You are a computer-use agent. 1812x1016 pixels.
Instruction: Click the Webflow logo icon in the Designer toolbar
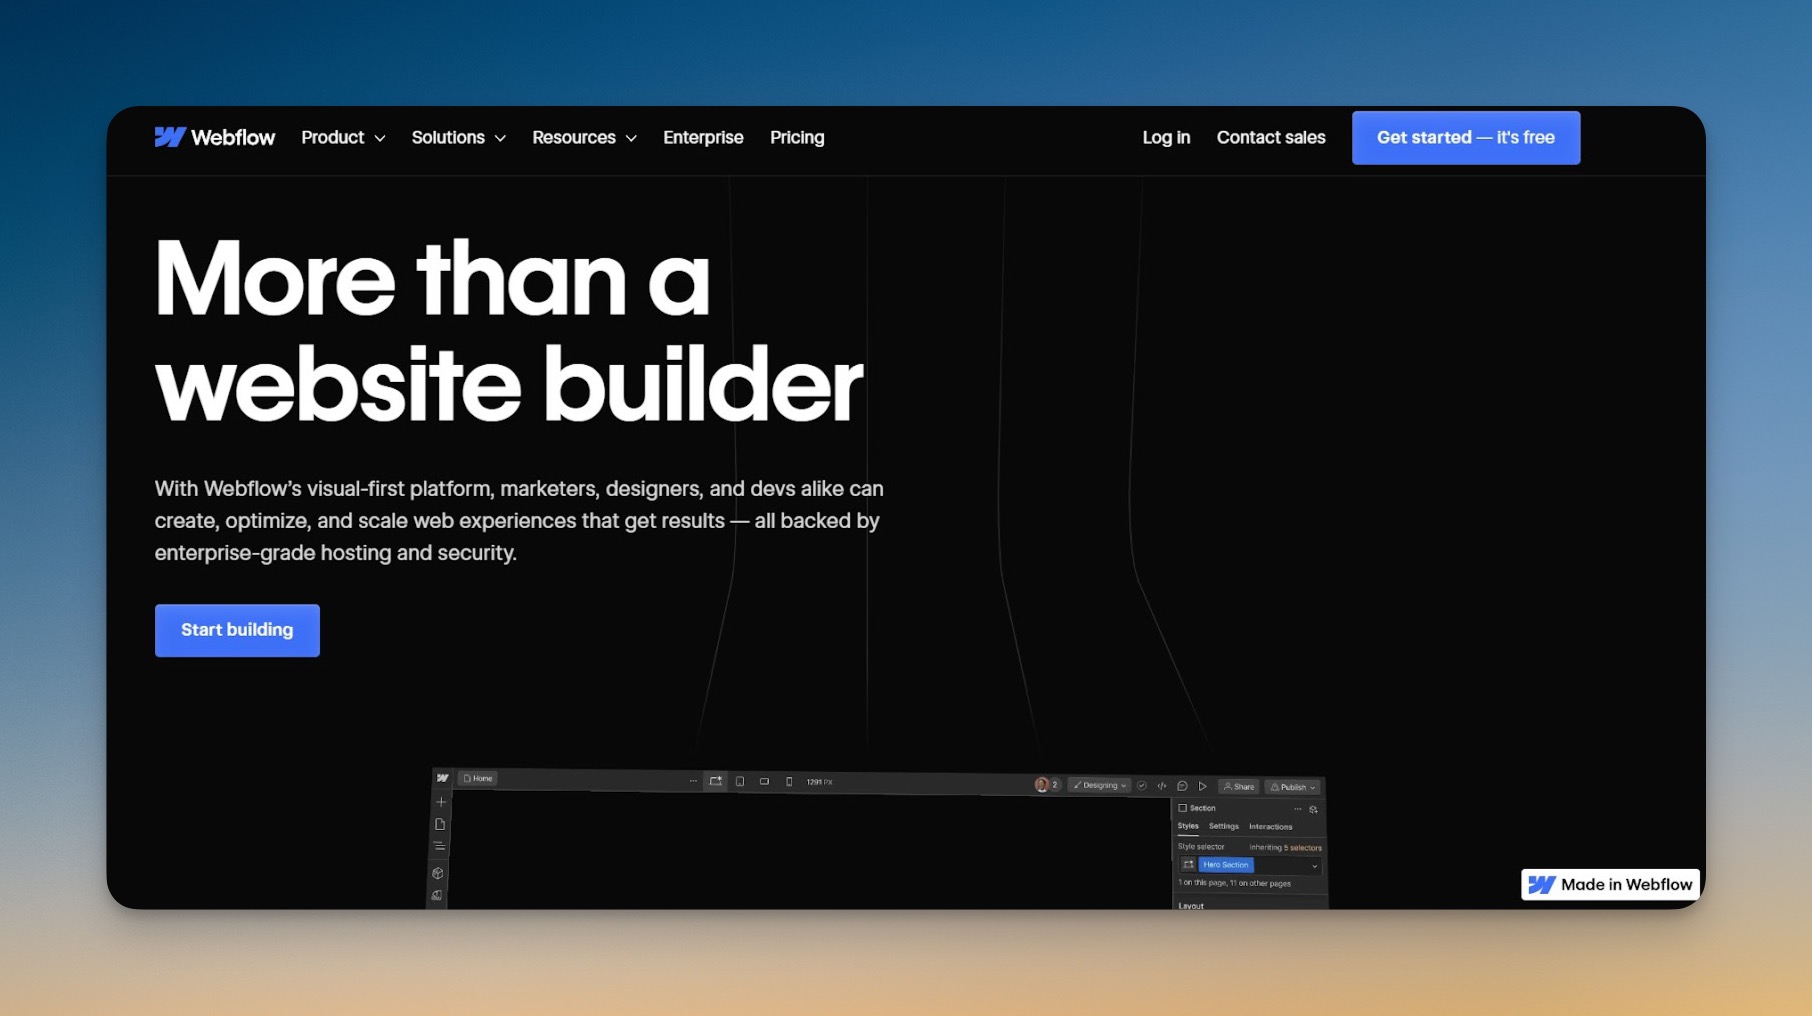[x=442, y=778]
